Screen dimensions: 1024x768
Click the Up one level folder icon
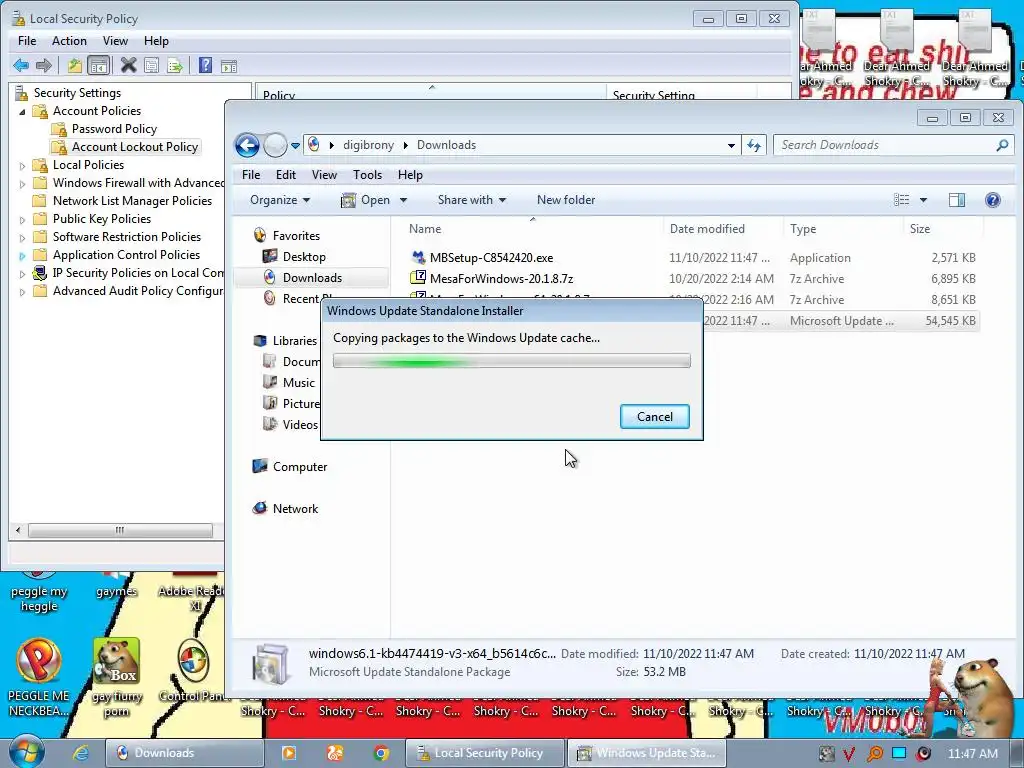pos(74,65)
